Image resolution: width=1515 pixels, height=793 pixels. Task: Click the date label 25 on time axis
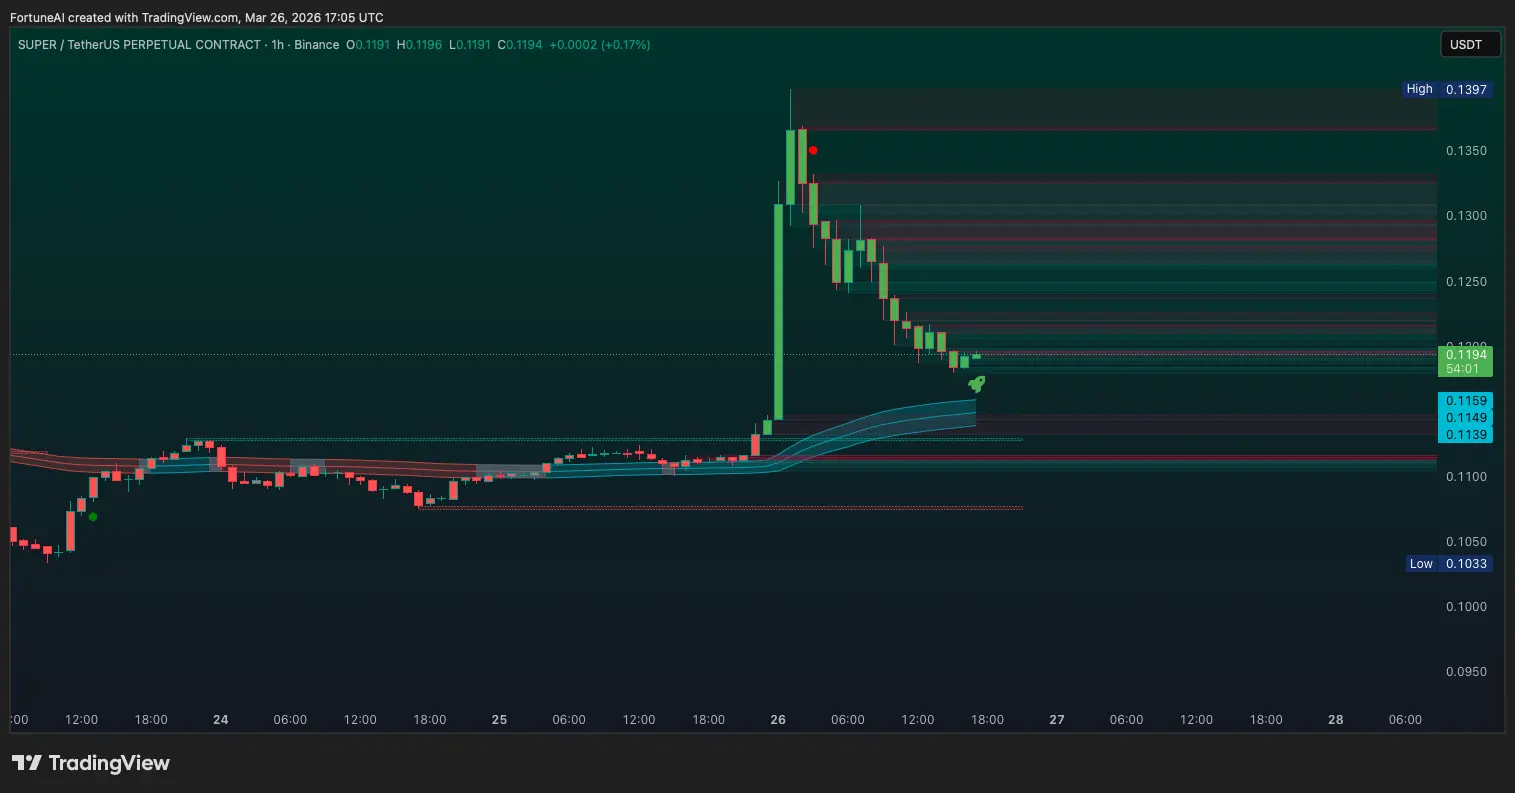tap(500, 720)
